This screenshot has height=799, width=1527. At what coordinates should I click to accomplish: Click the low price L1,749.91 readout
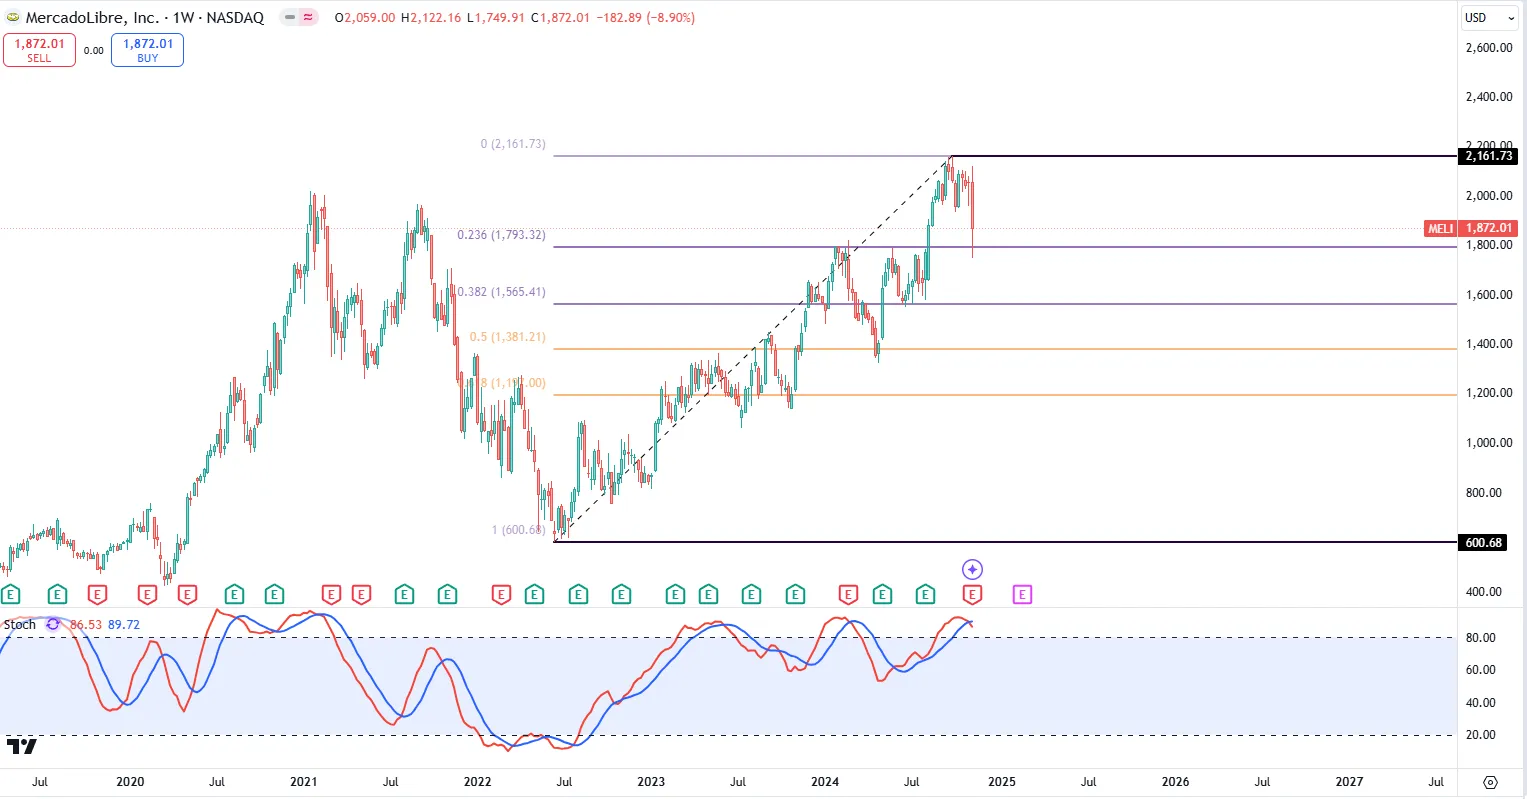[496, 18]
